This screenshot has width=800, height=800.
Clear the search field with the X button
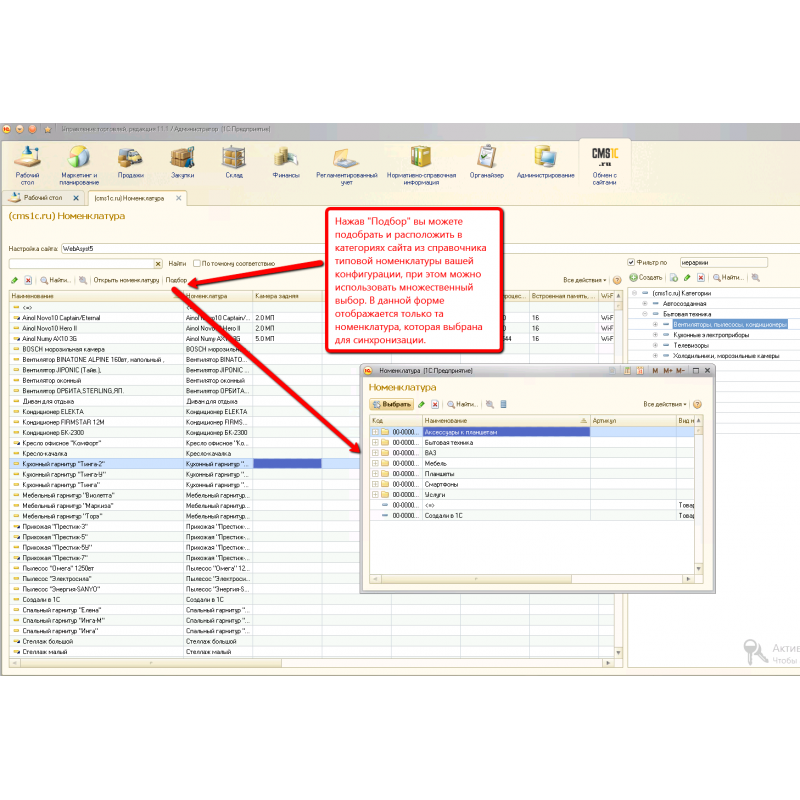point(159,264)
